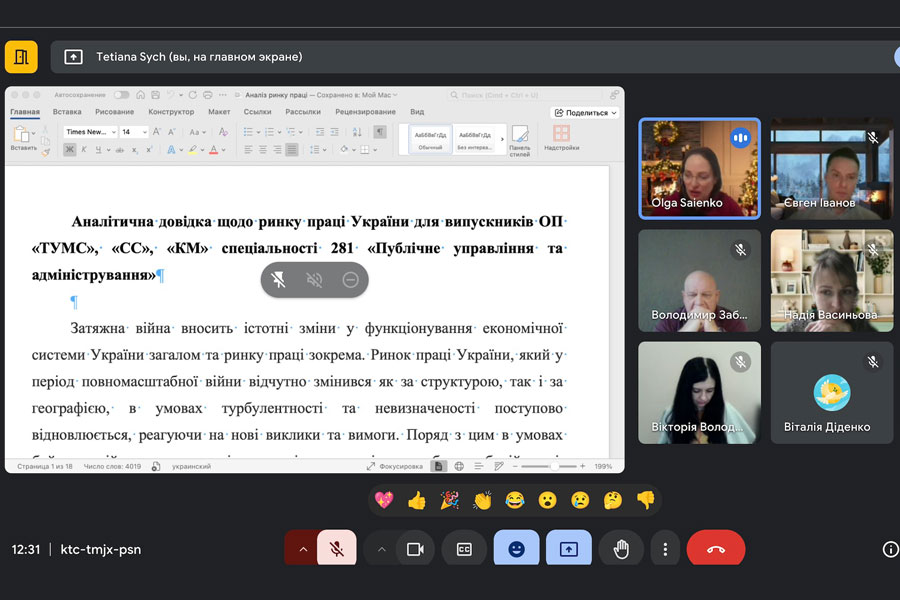Raise hand in the meeting

pos(621,549)
